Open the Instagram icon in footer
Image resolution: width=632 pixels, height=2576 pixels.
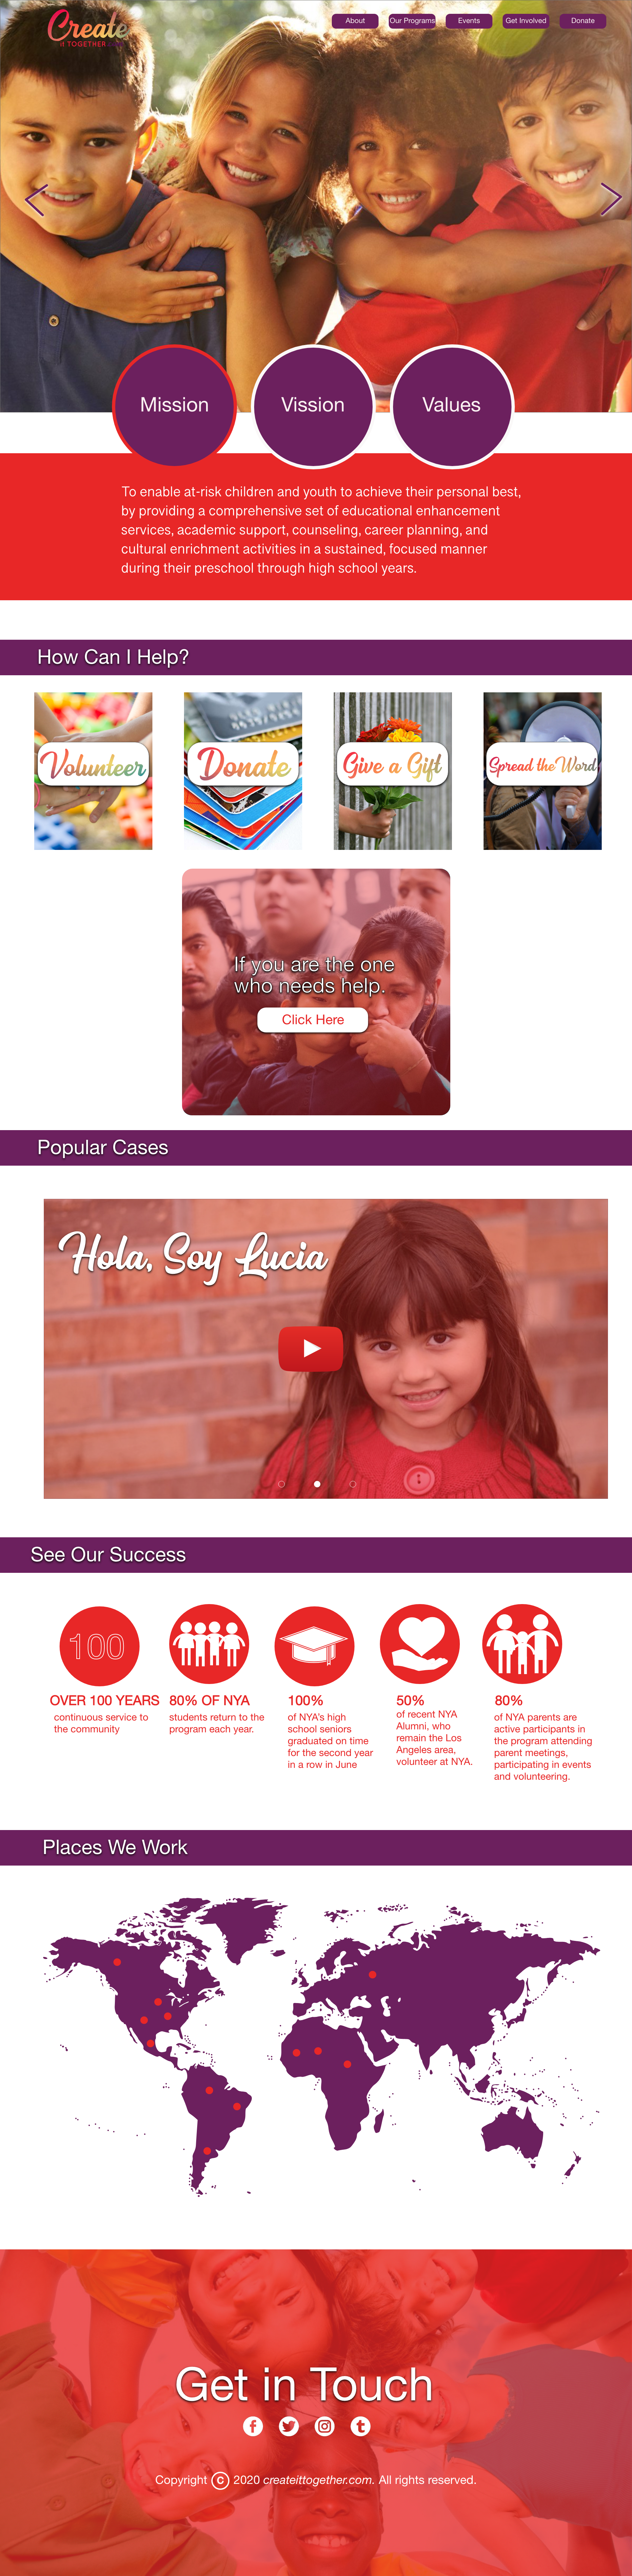click(325, 2426)
